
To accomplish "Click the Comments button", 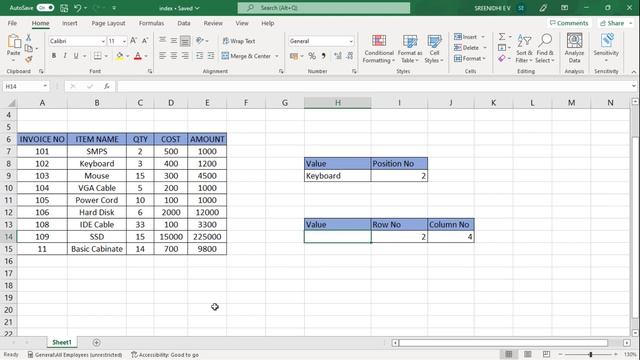I will click(x=569, y=23).
